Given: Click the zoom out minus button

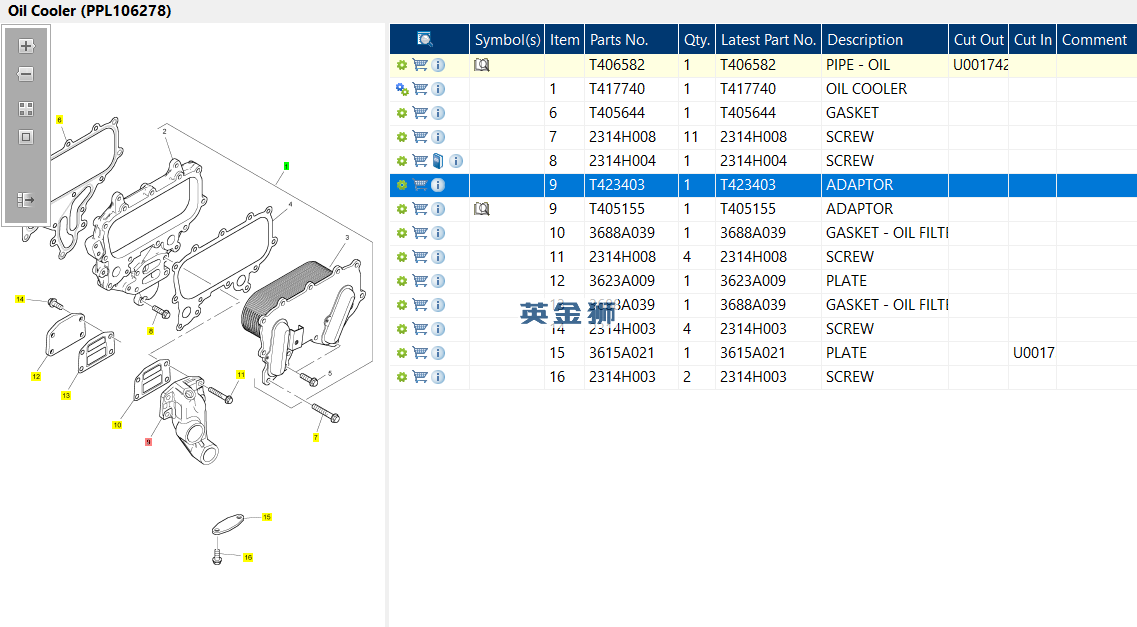Looking at the screenshot, I should 26,74.
